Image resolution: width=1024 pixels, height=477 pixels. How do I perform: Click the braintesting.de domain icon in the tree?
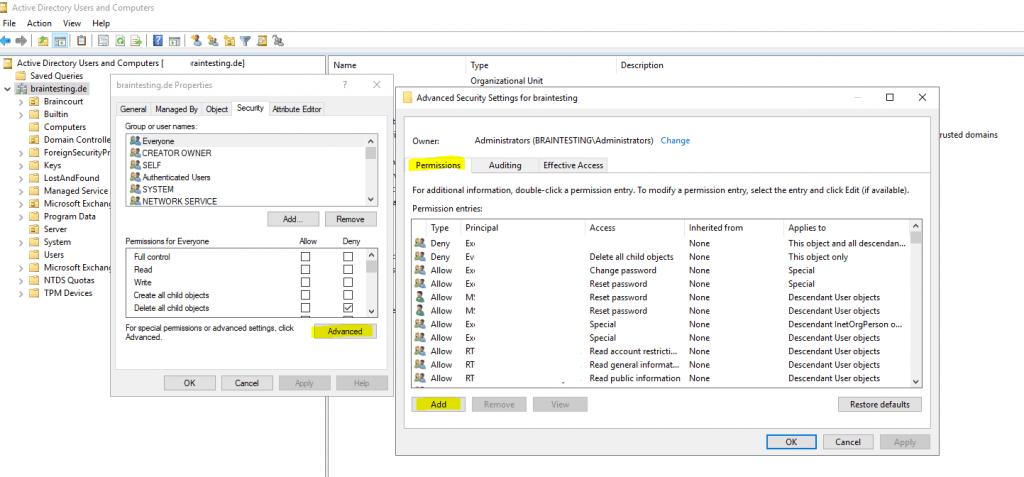pos(22,89)
